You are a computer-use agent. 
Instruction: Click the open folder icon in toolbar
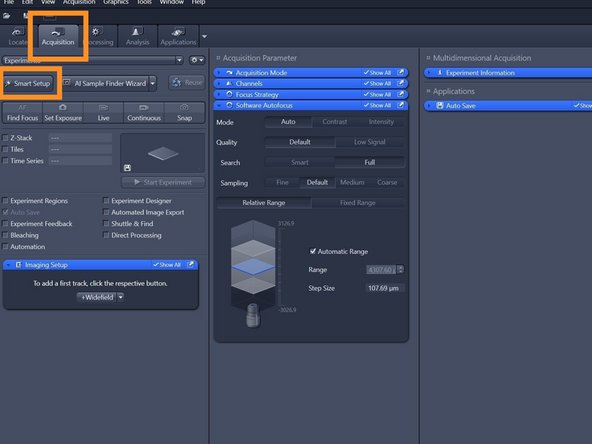pyautogui.click(x=6, y=16)
